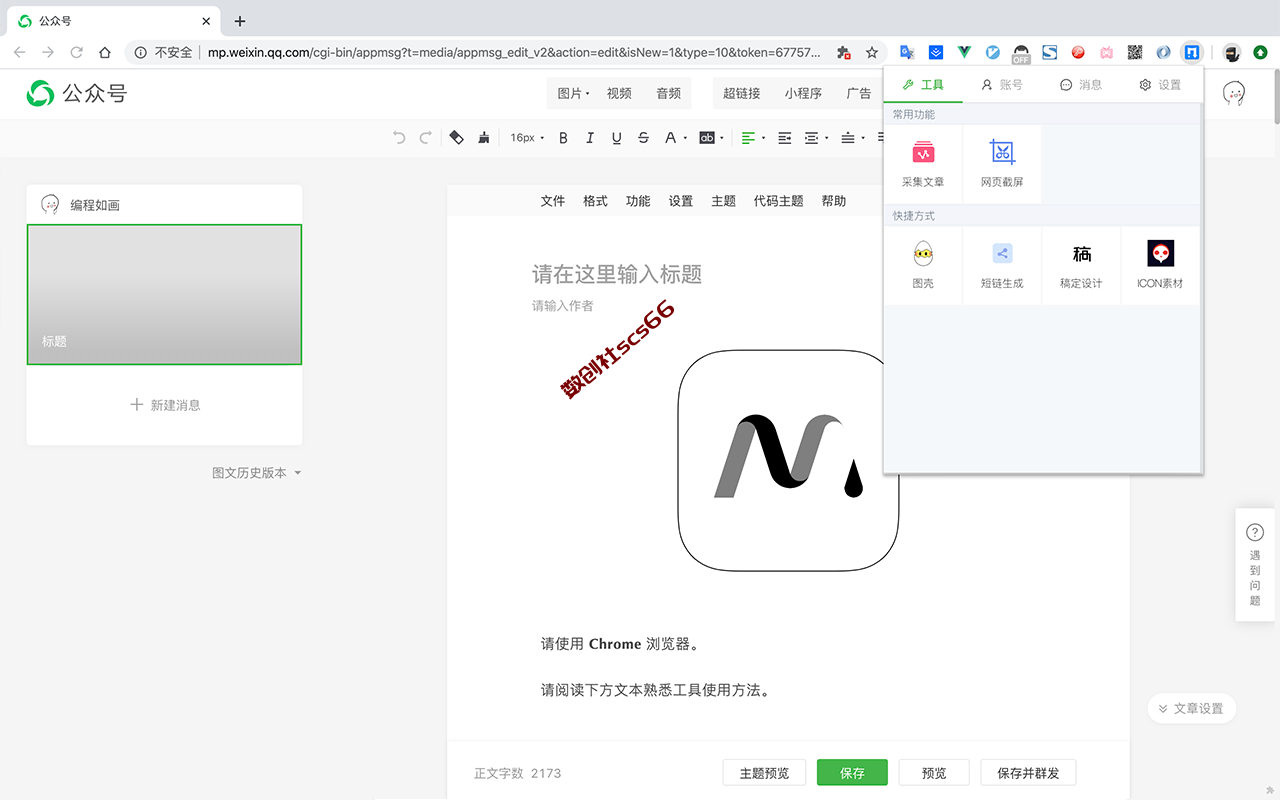Reload the page in Chrome
The height and width of the screenshot is (800, 1280).
click(x=76, y=52)
